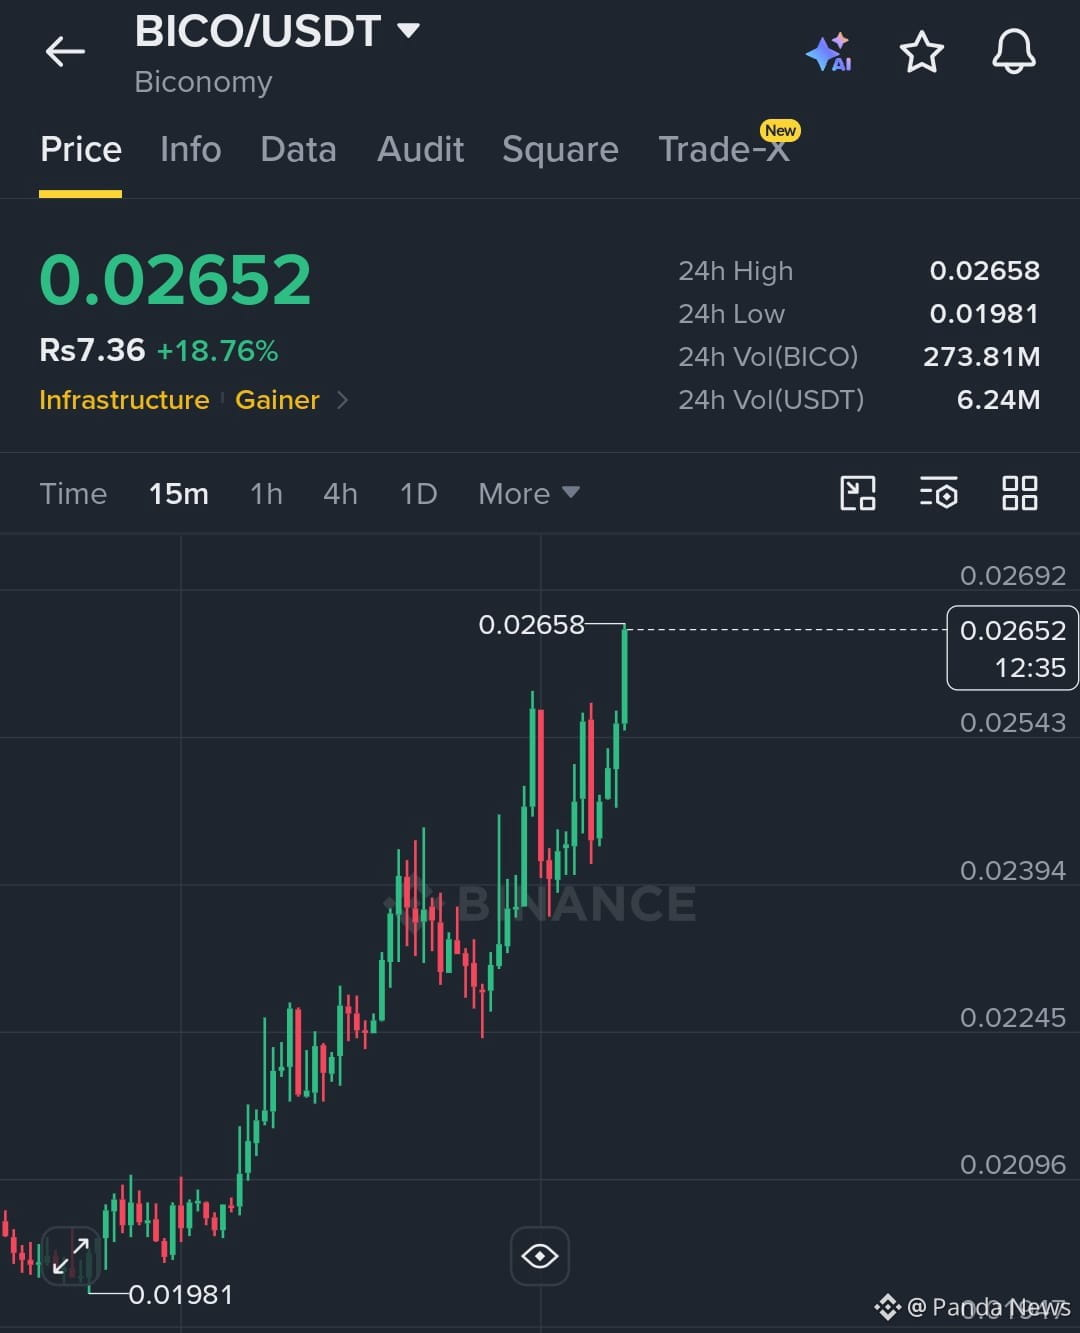This screenshot has width=1080, height=1333.
Task: Go back using the arrow icon
Action: click(65, 51)
